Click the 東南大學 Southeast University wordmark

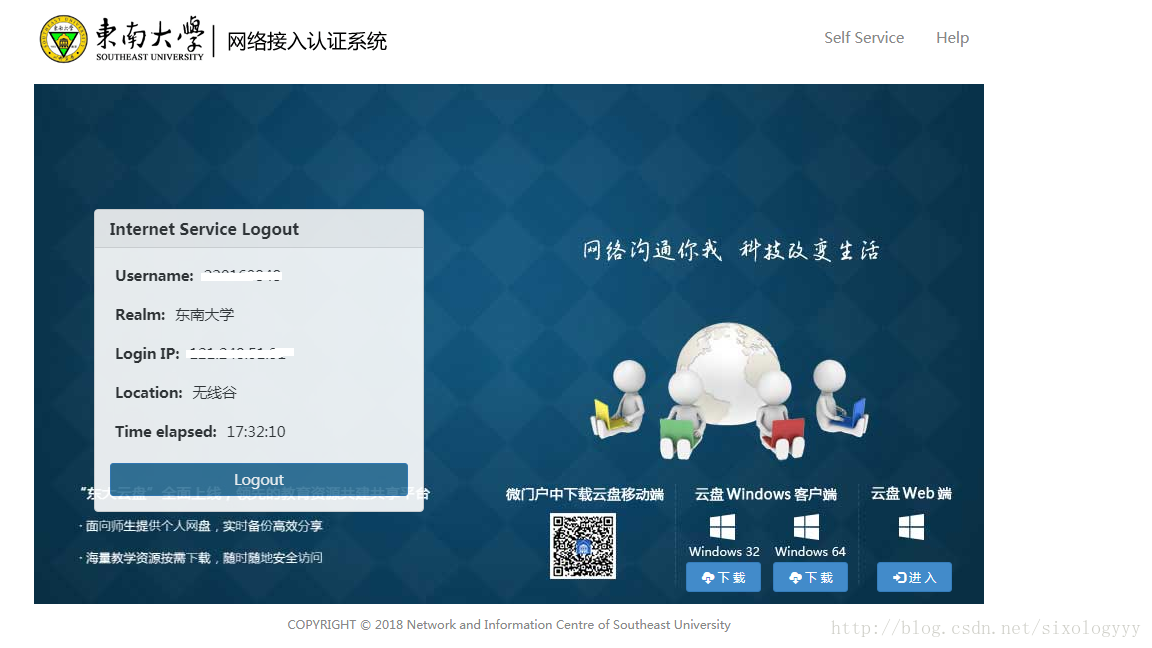[x=150, y=39]
